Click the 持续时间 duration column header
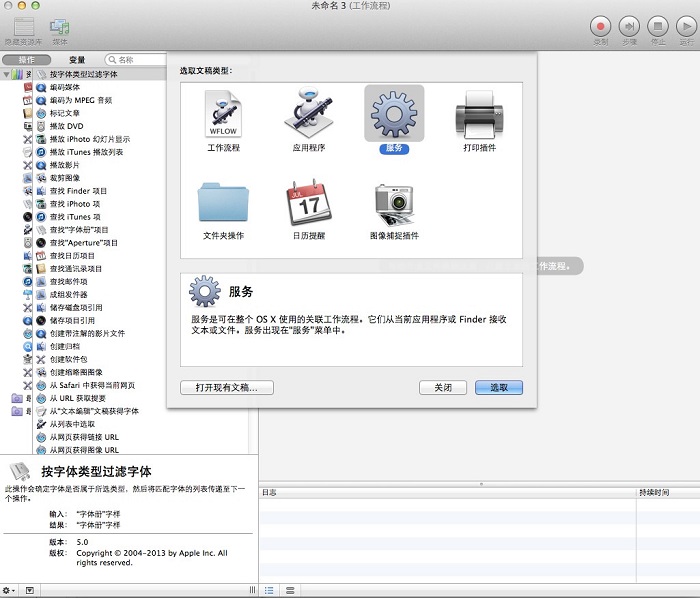The height and width of the screenshot is (598, 700). pos(668,492)
